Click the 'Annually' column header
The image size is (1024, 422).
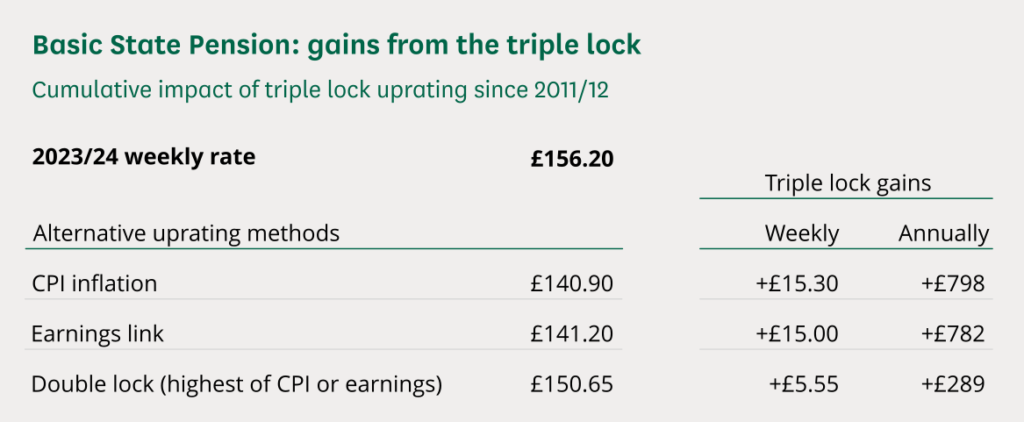pos(943,234)
